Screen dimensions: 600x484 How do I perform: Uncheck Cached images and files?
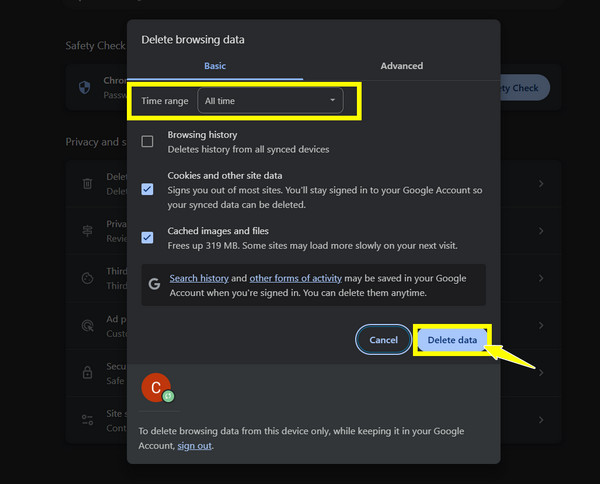[x=147, y=237]
